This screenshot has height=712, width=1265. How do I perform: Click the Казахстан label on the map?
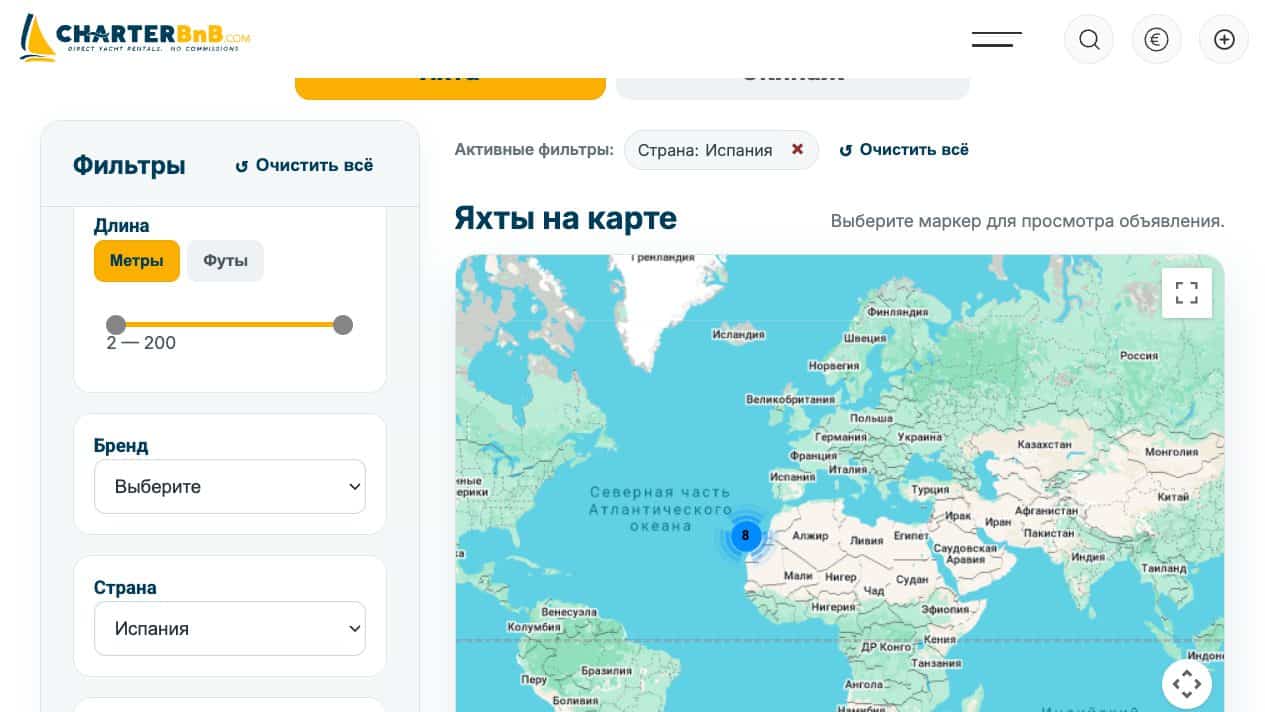1044,444
